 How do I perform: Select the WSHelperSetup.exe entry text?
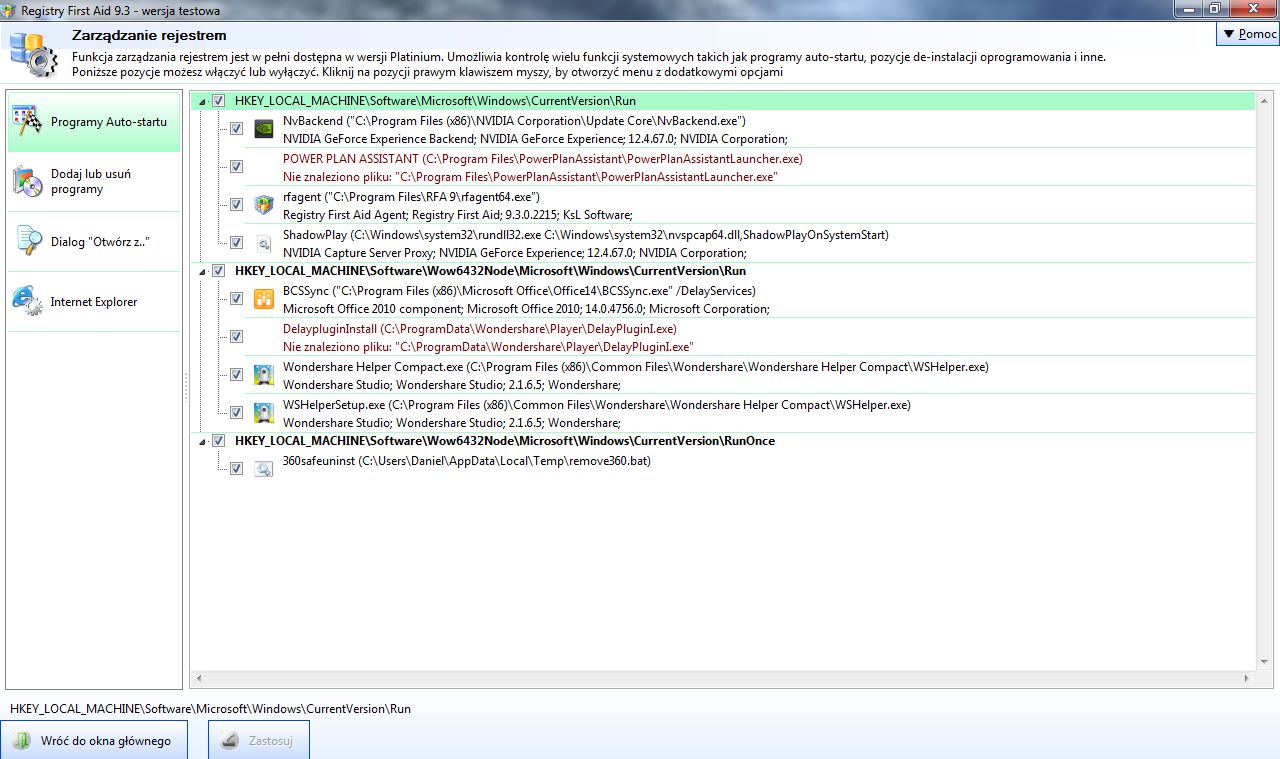pos(596,405)
